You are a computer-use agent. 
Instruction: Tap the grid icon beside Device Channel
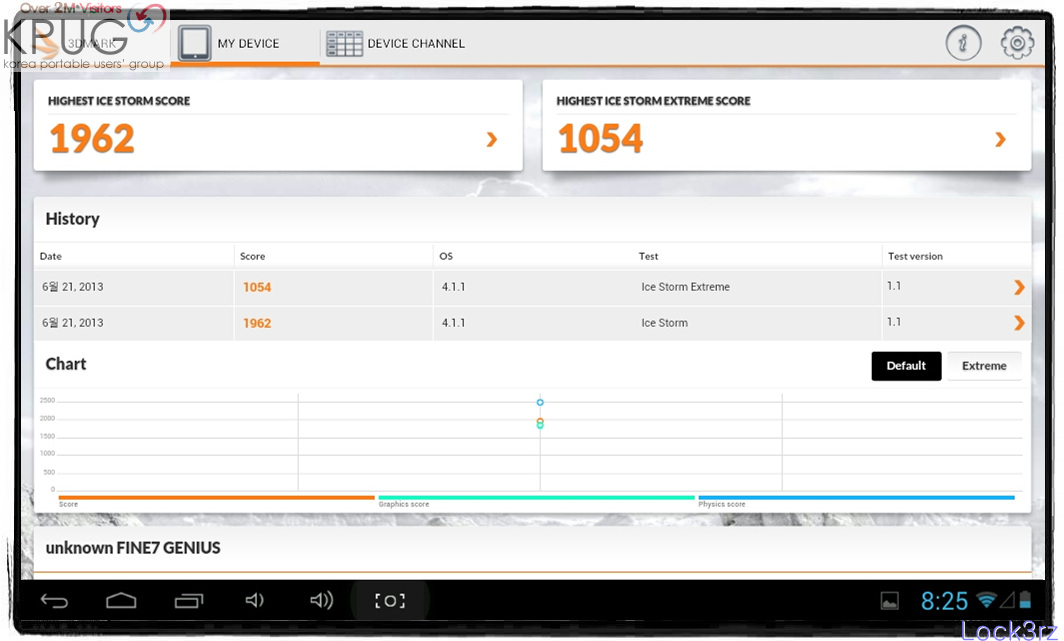[344, 43]
